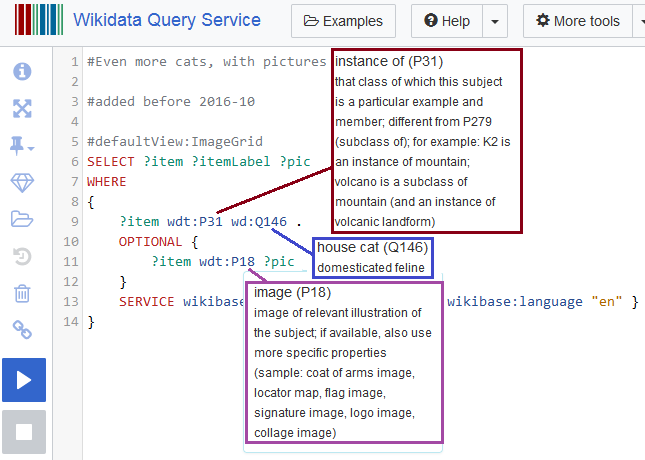The height and width of the screenshot is (460, 645).
Task: Click the open folder icon in sidebar
Action: point(22,219)
